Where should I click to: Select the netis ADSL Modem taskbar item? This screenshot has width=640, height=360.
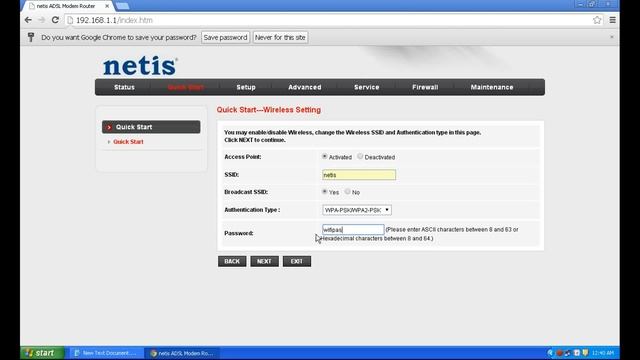[182, 353]
